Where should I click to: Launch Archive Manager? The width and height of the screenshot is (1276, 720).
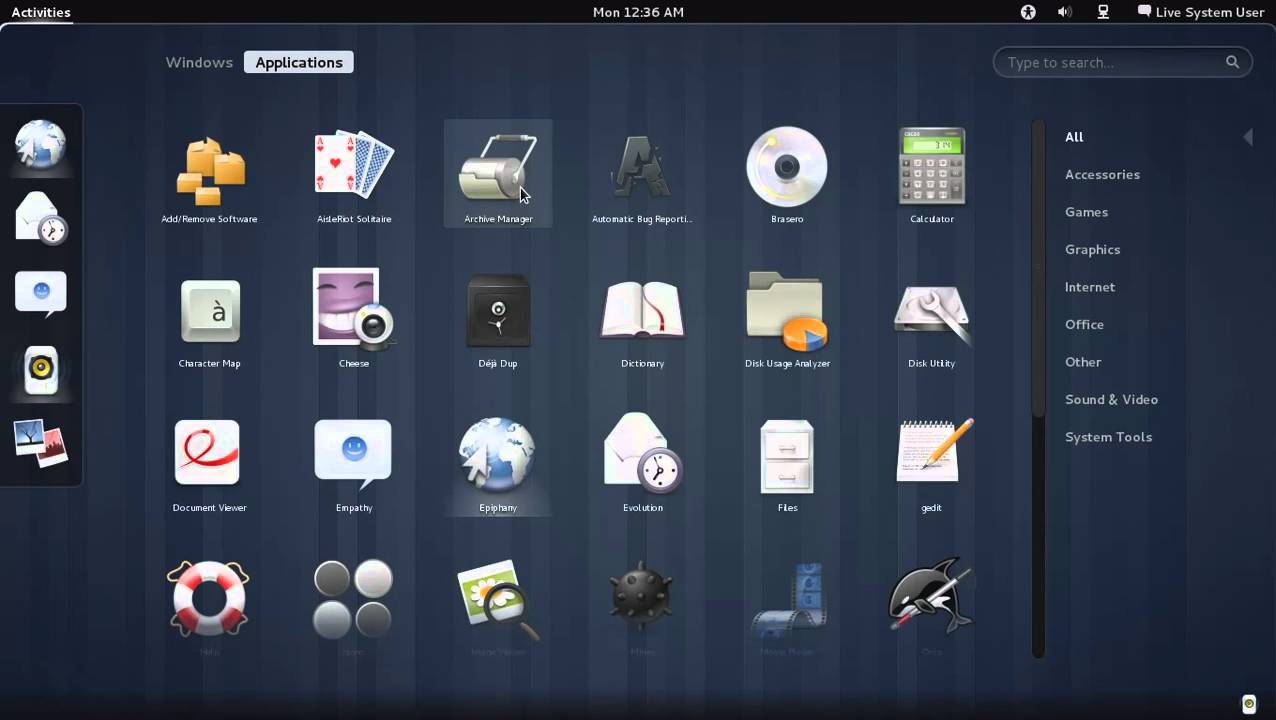click(498, 172)
